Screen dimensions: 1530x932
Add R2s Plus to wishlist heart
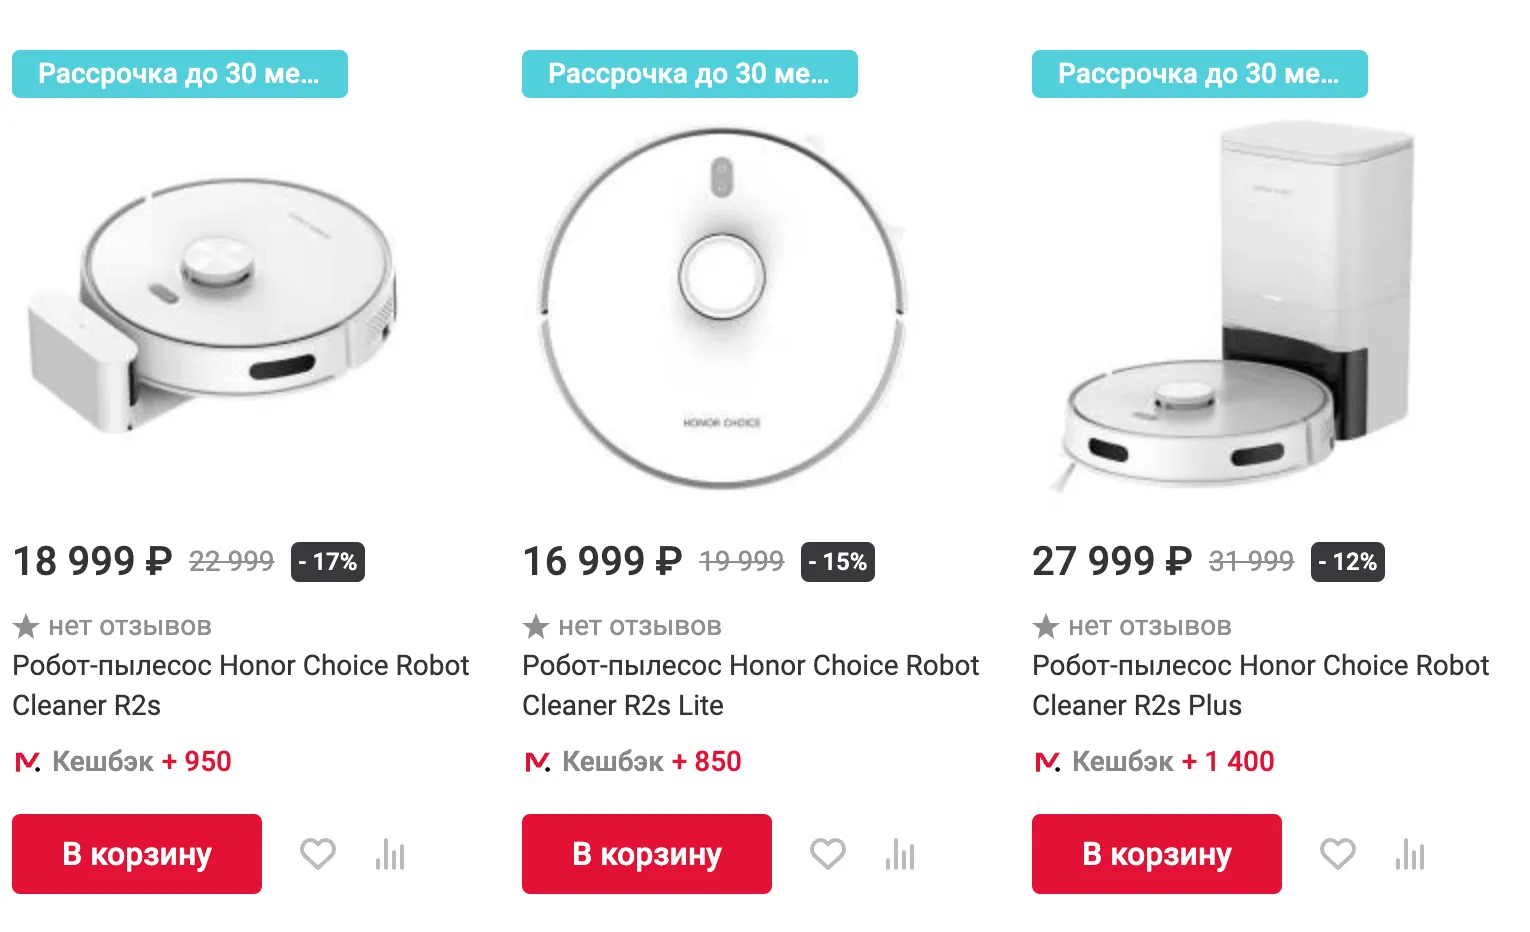(x=1338, y=854)
